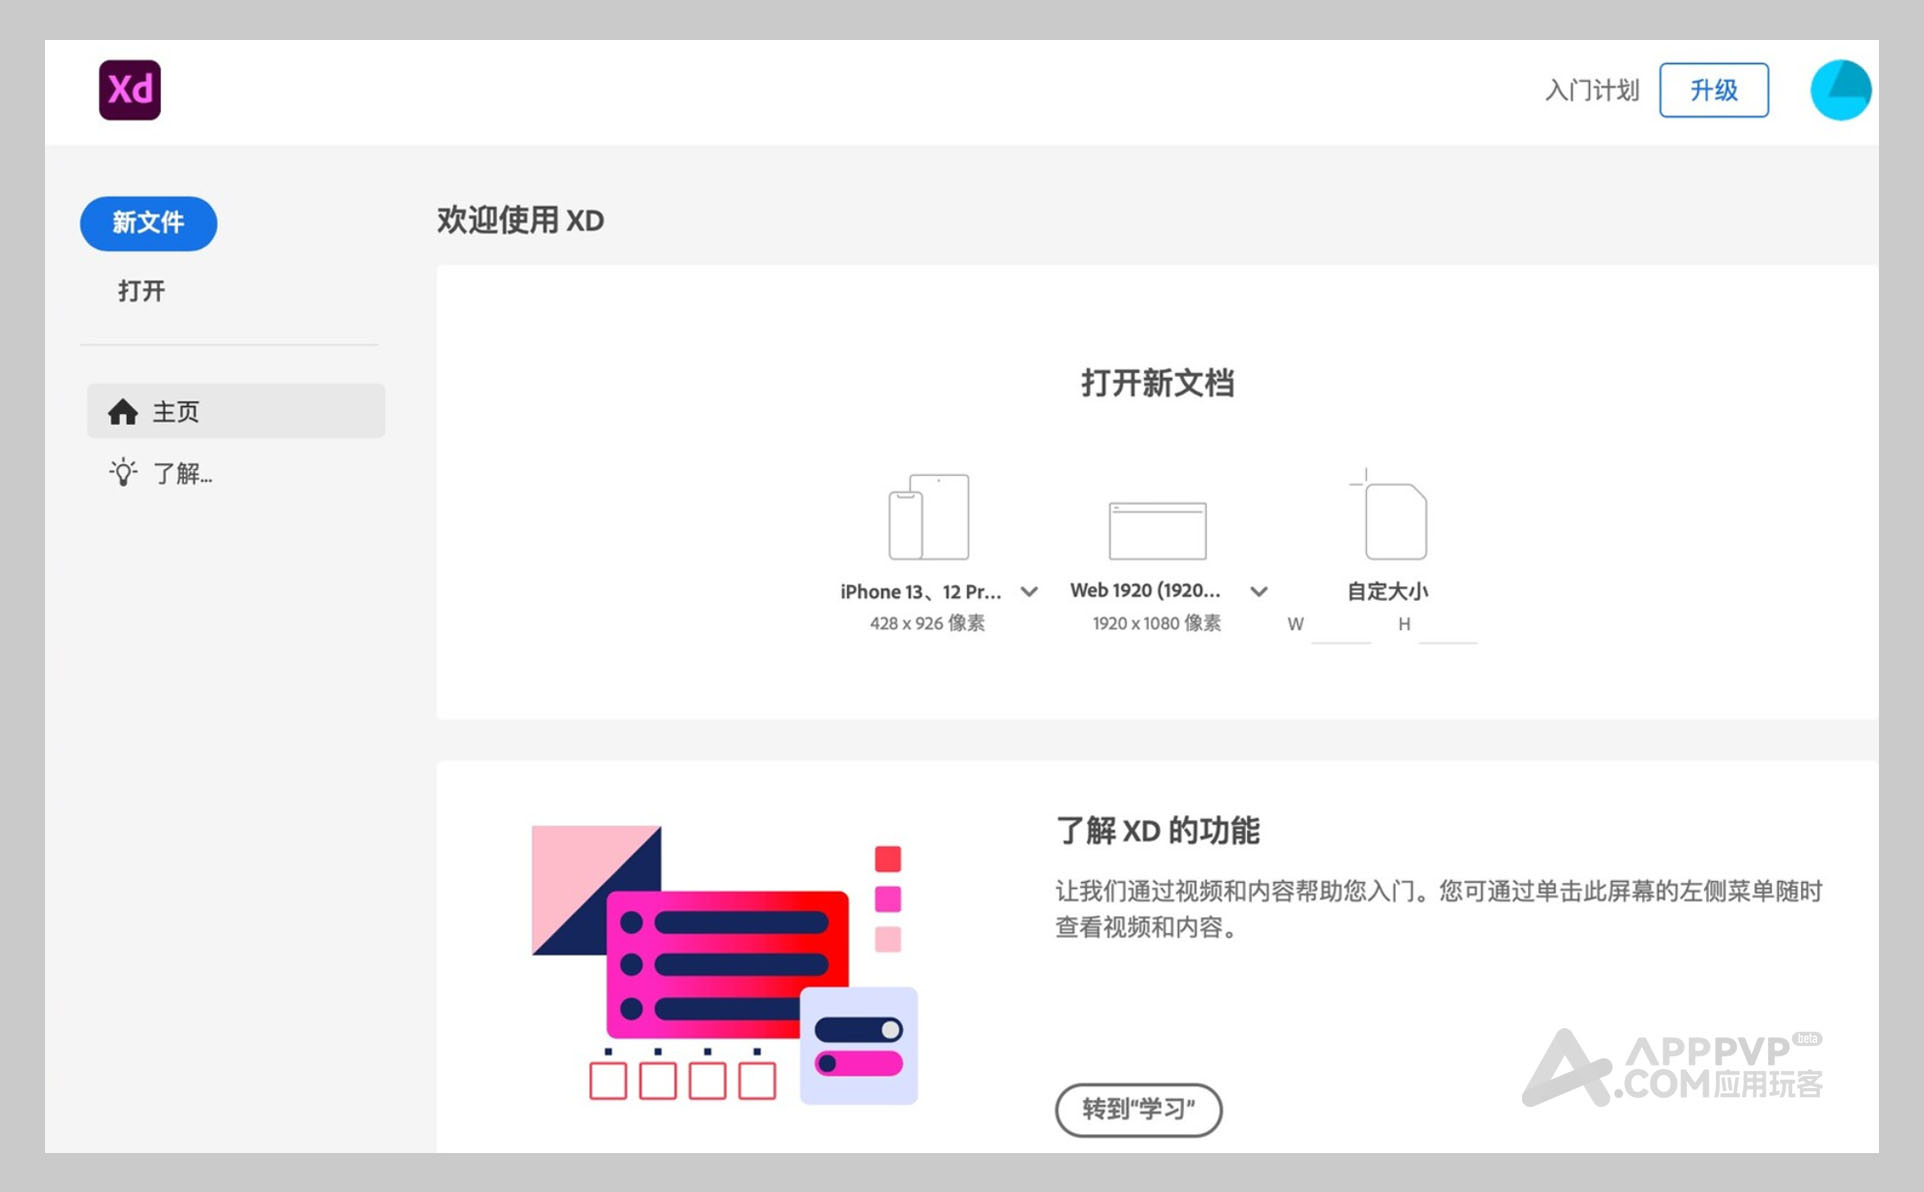Select the iPhone and tablet artboard icon
The image size is (1924, 1192).
(929, 517)
